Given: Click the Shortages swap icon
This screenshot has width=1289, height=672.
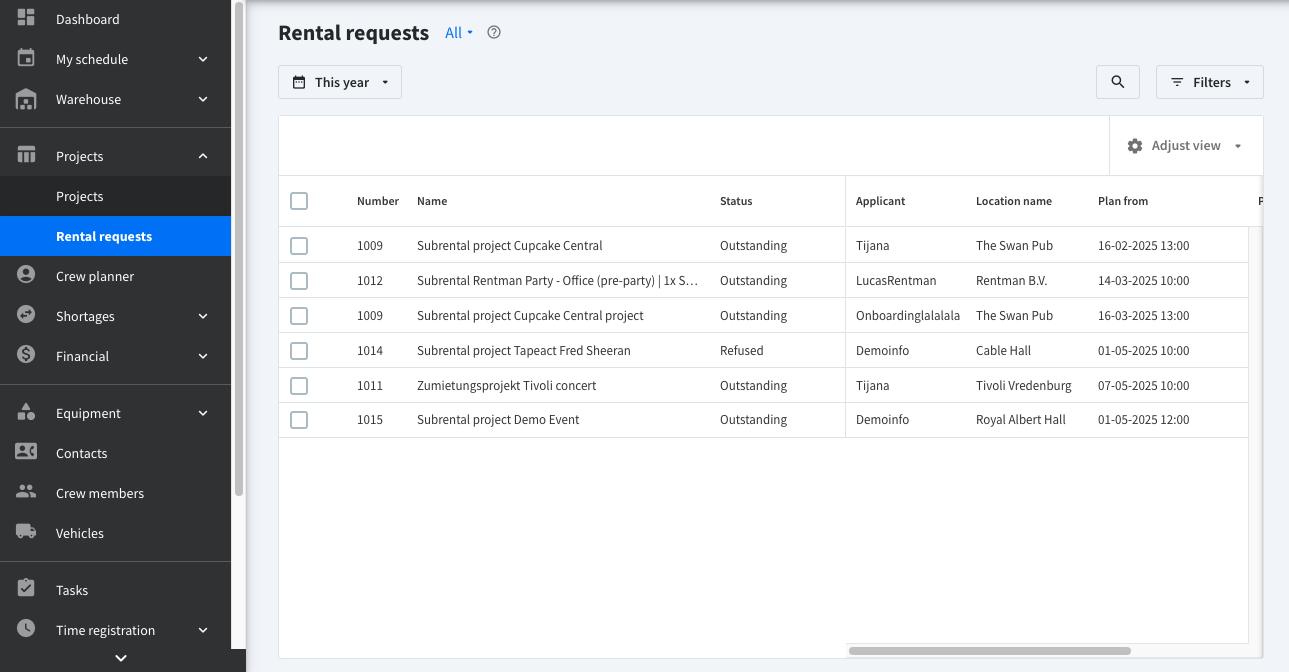Looking at the screenshot, I should click(26, 315).
